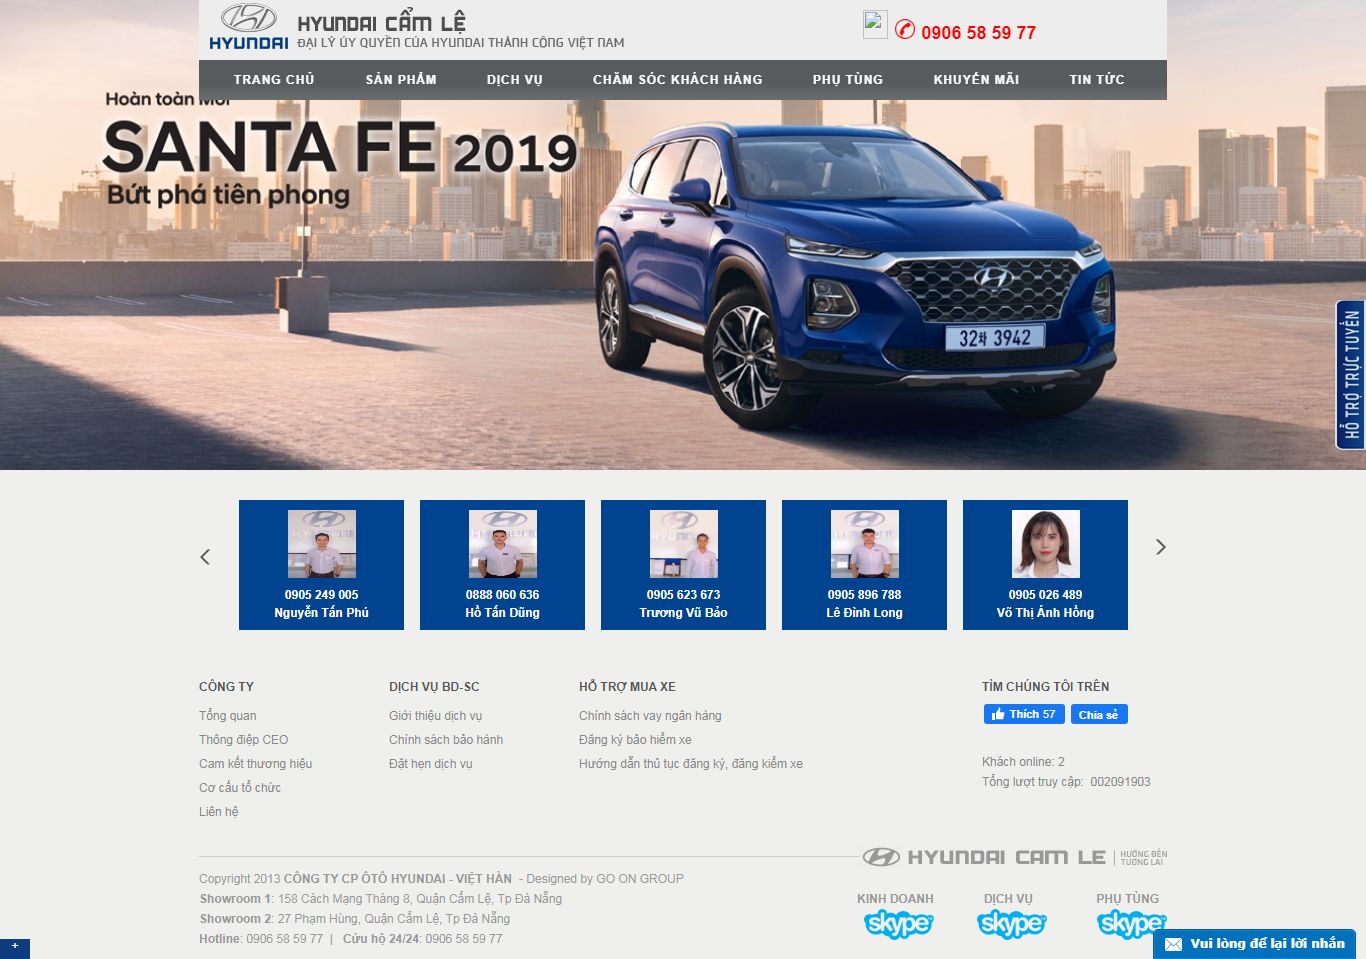This screenshot has height=959, width=1366.
Task: Open Tổng quan link
Action: [x=228, y=715]
